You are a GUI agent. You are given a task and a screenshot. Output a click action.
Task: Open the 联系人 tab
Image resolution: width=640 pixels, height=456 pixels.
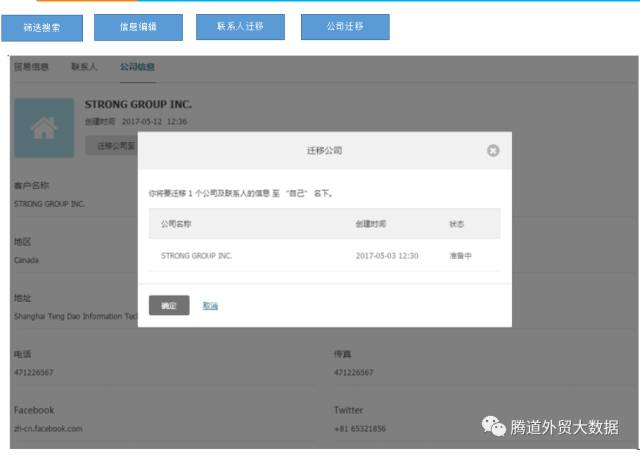(x=84, y=67)
